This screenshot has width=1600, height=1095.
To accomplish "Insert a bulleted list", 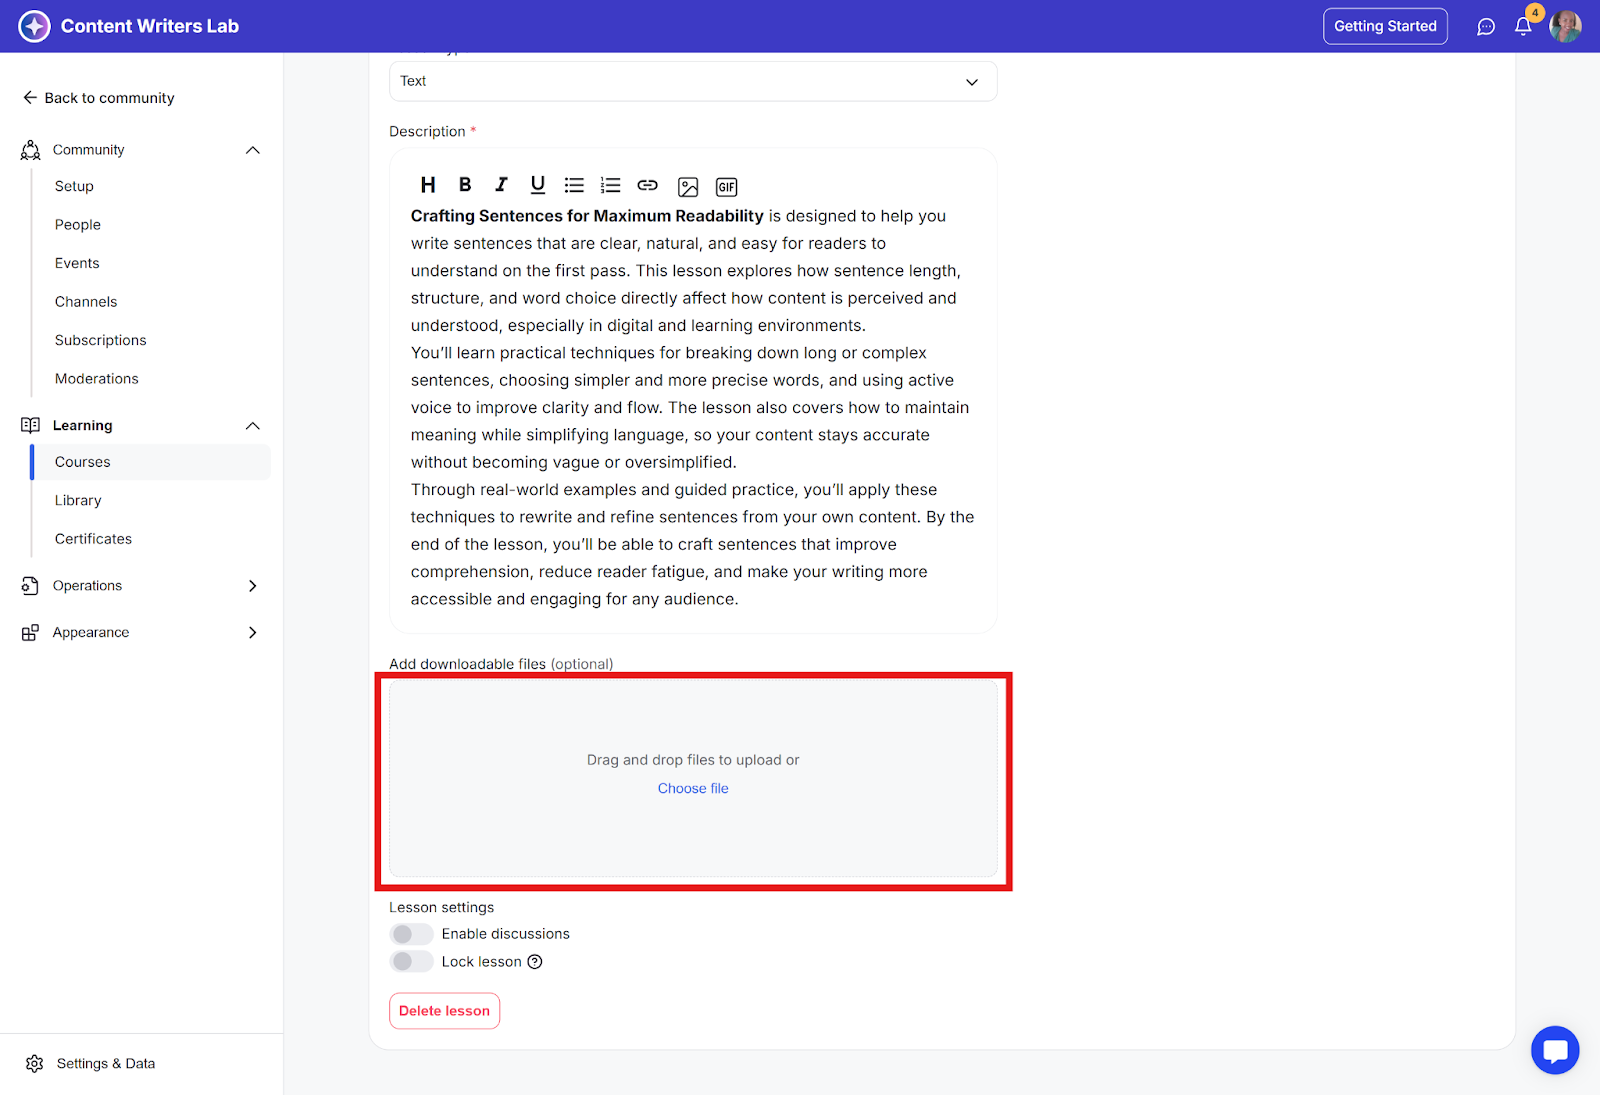I will click(574, 185).
